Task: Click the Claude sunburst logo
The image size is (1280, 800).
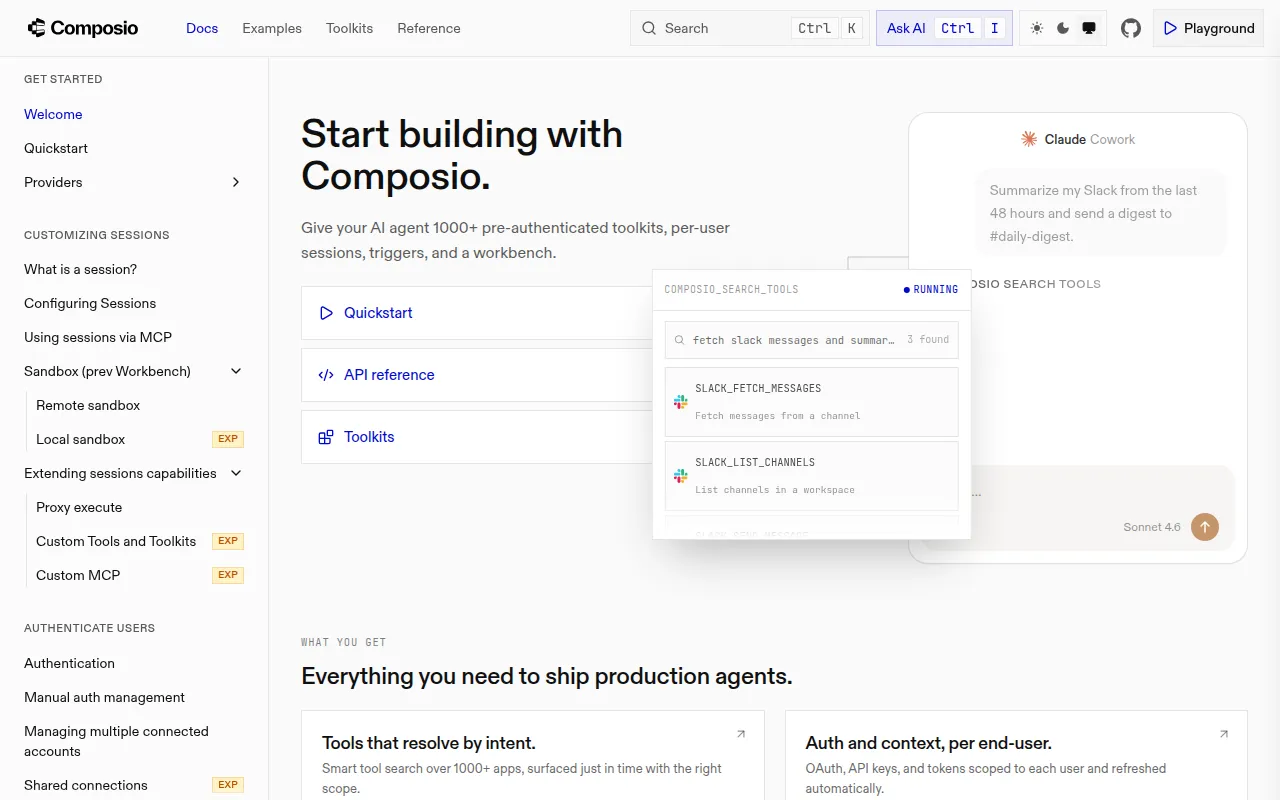Action: point(1029,139)
